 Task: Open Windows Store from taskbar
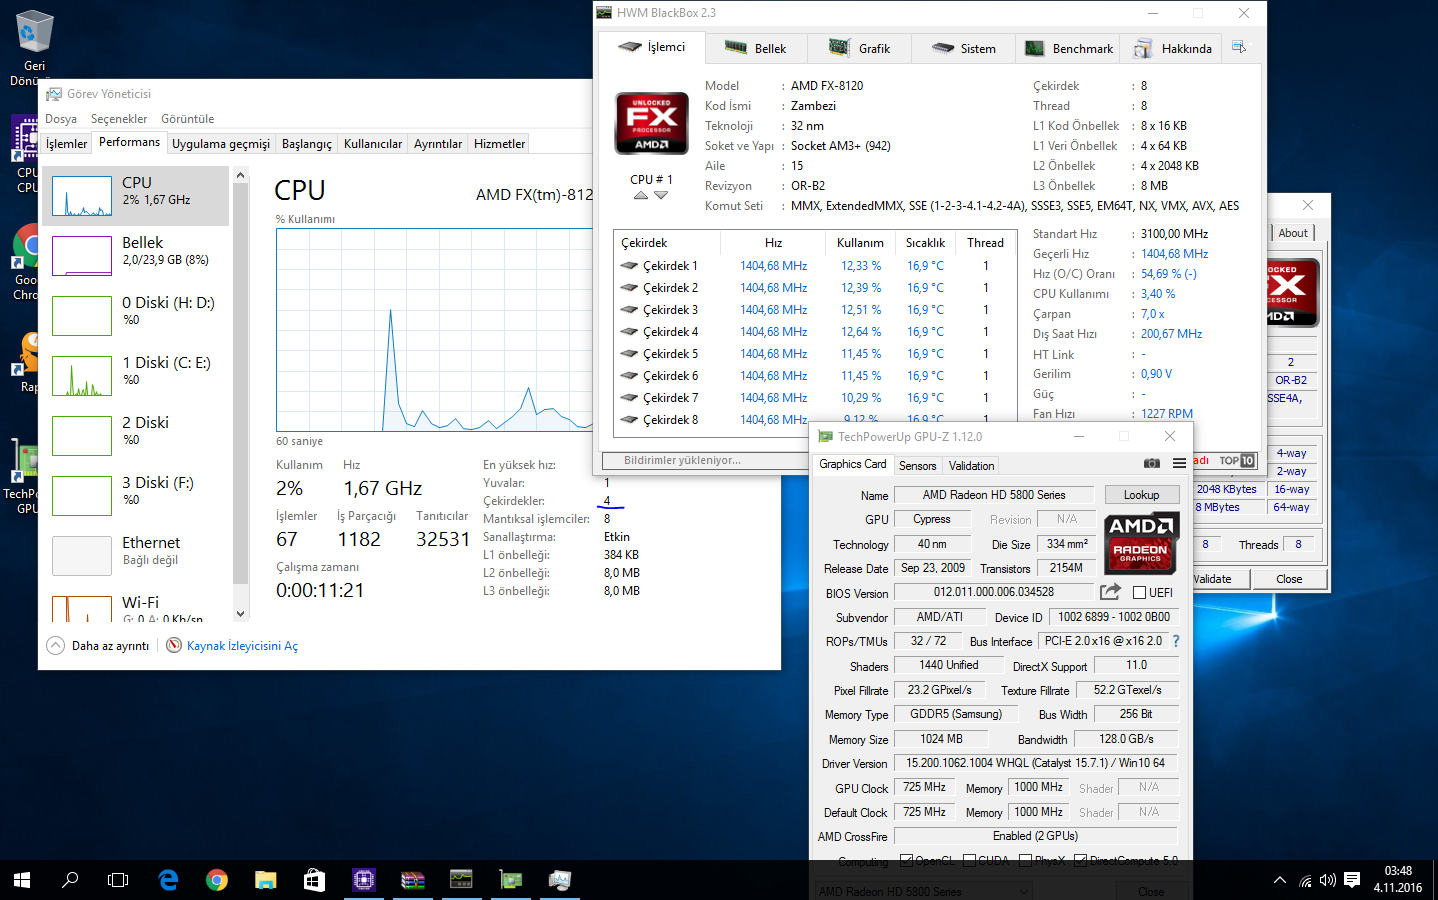(314, 880)
